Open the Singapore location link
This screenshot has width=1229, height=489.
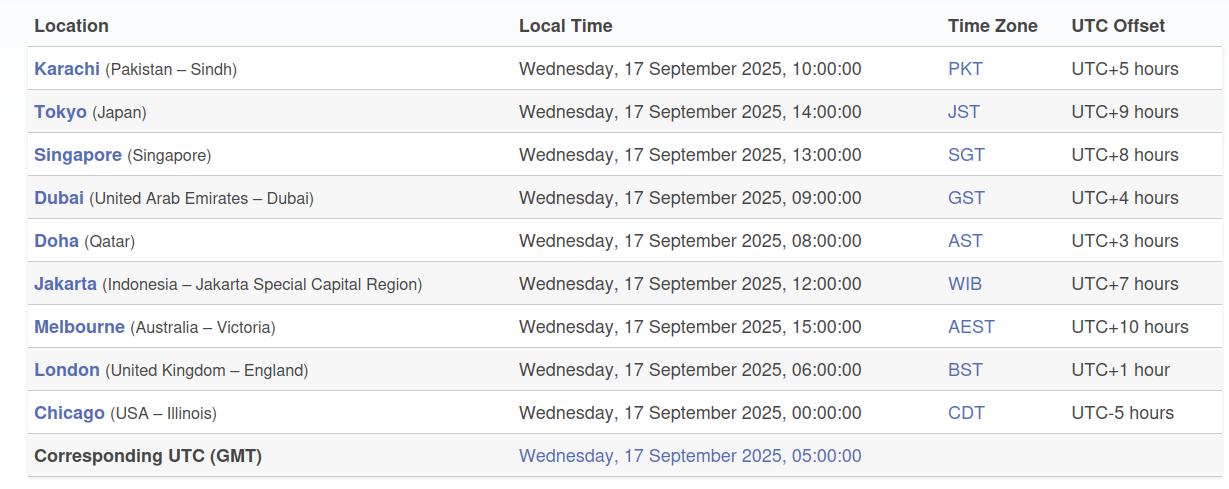pos(78,155)
